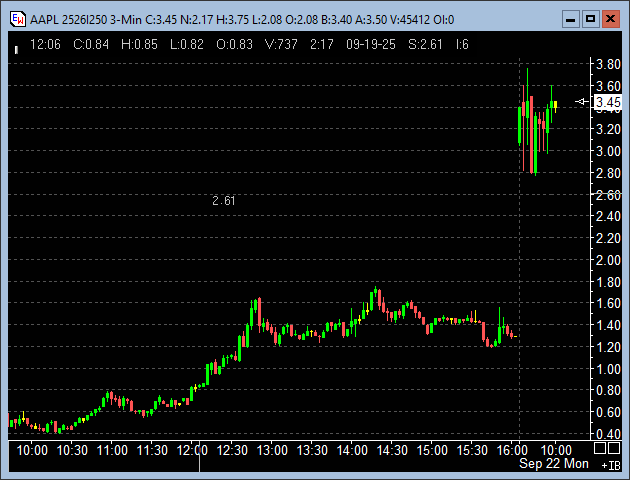Click the 16:00 label on the time axis
The width and height of the screenshot is (630, 480).
(x=512, y=451)
